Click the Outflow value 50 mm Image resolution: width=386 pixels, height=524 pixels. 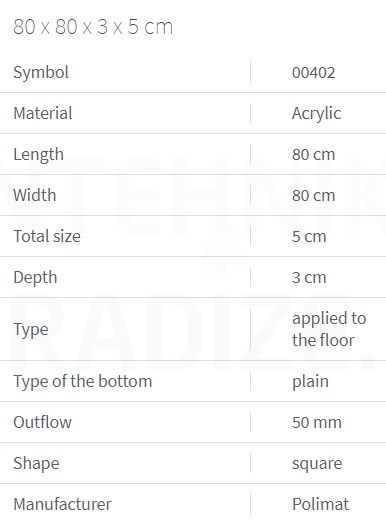(x=317, y=422)
